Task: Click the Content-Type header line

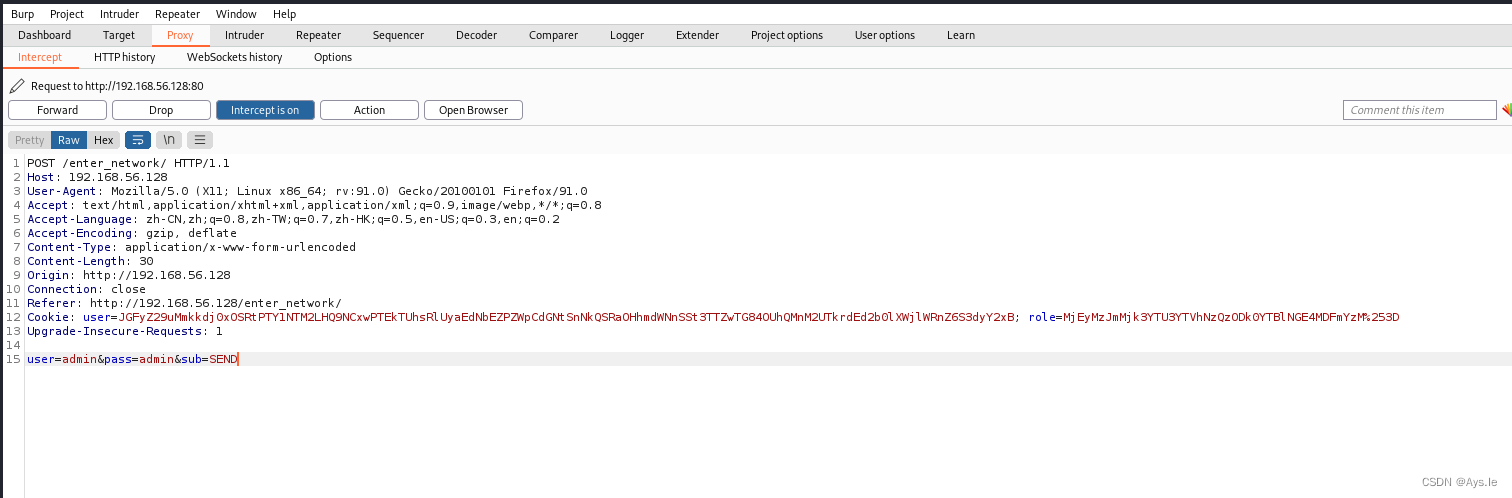Action: (x=191, y=247)
